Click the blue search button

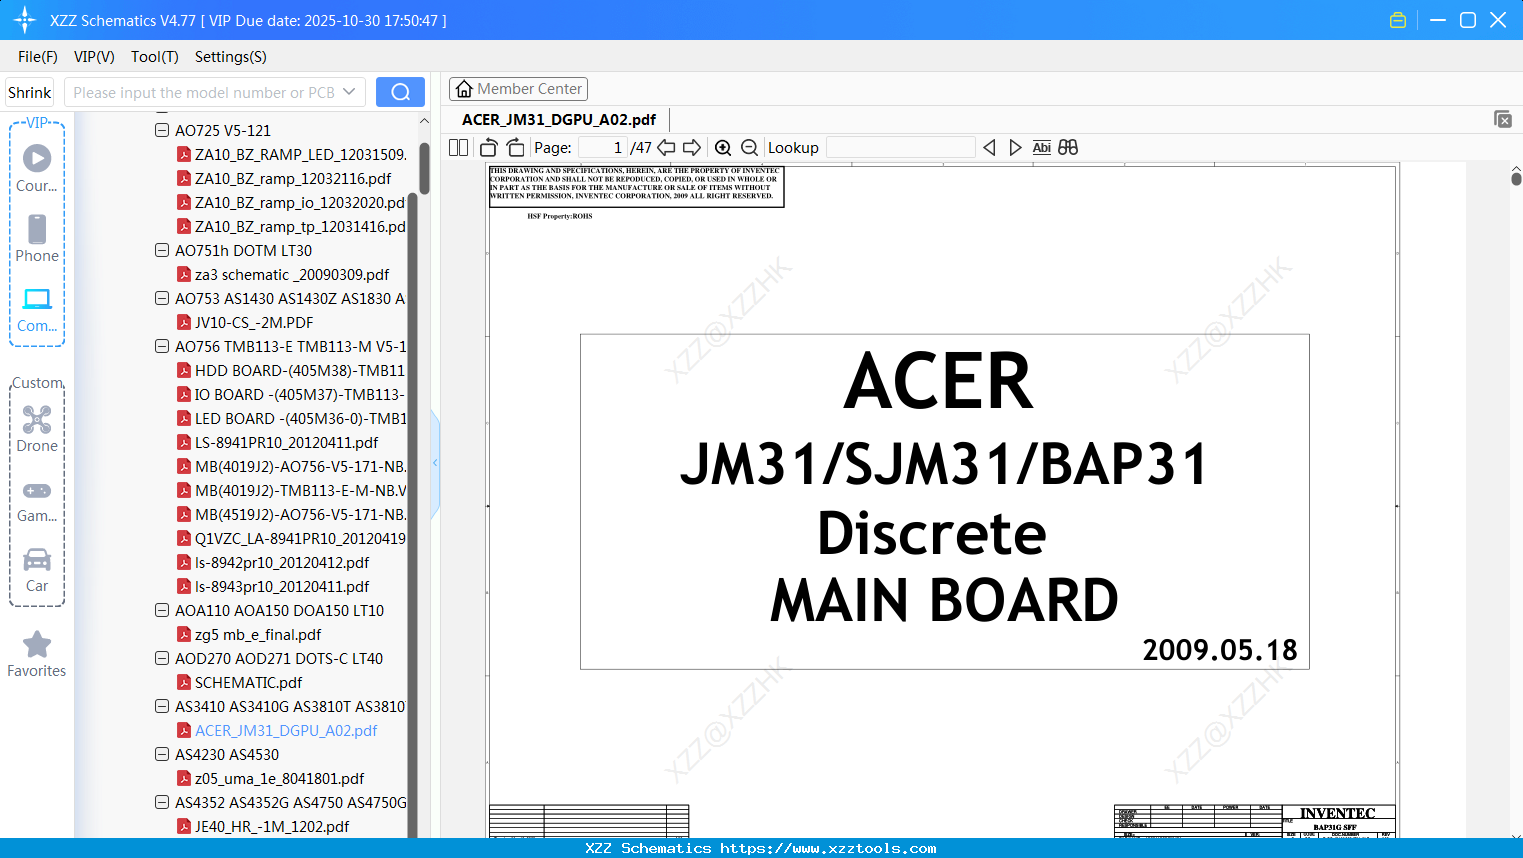tap(400, 92)
